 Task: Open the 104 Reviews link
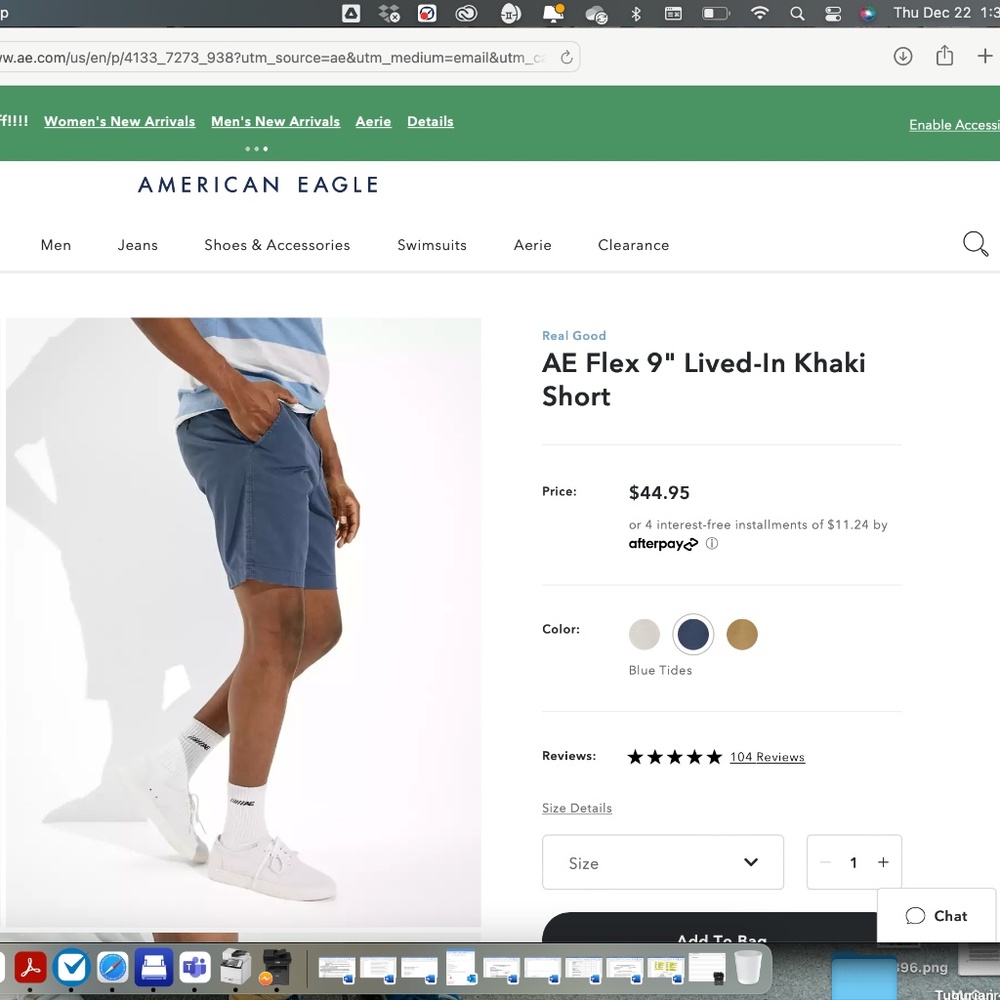point(767,757)
